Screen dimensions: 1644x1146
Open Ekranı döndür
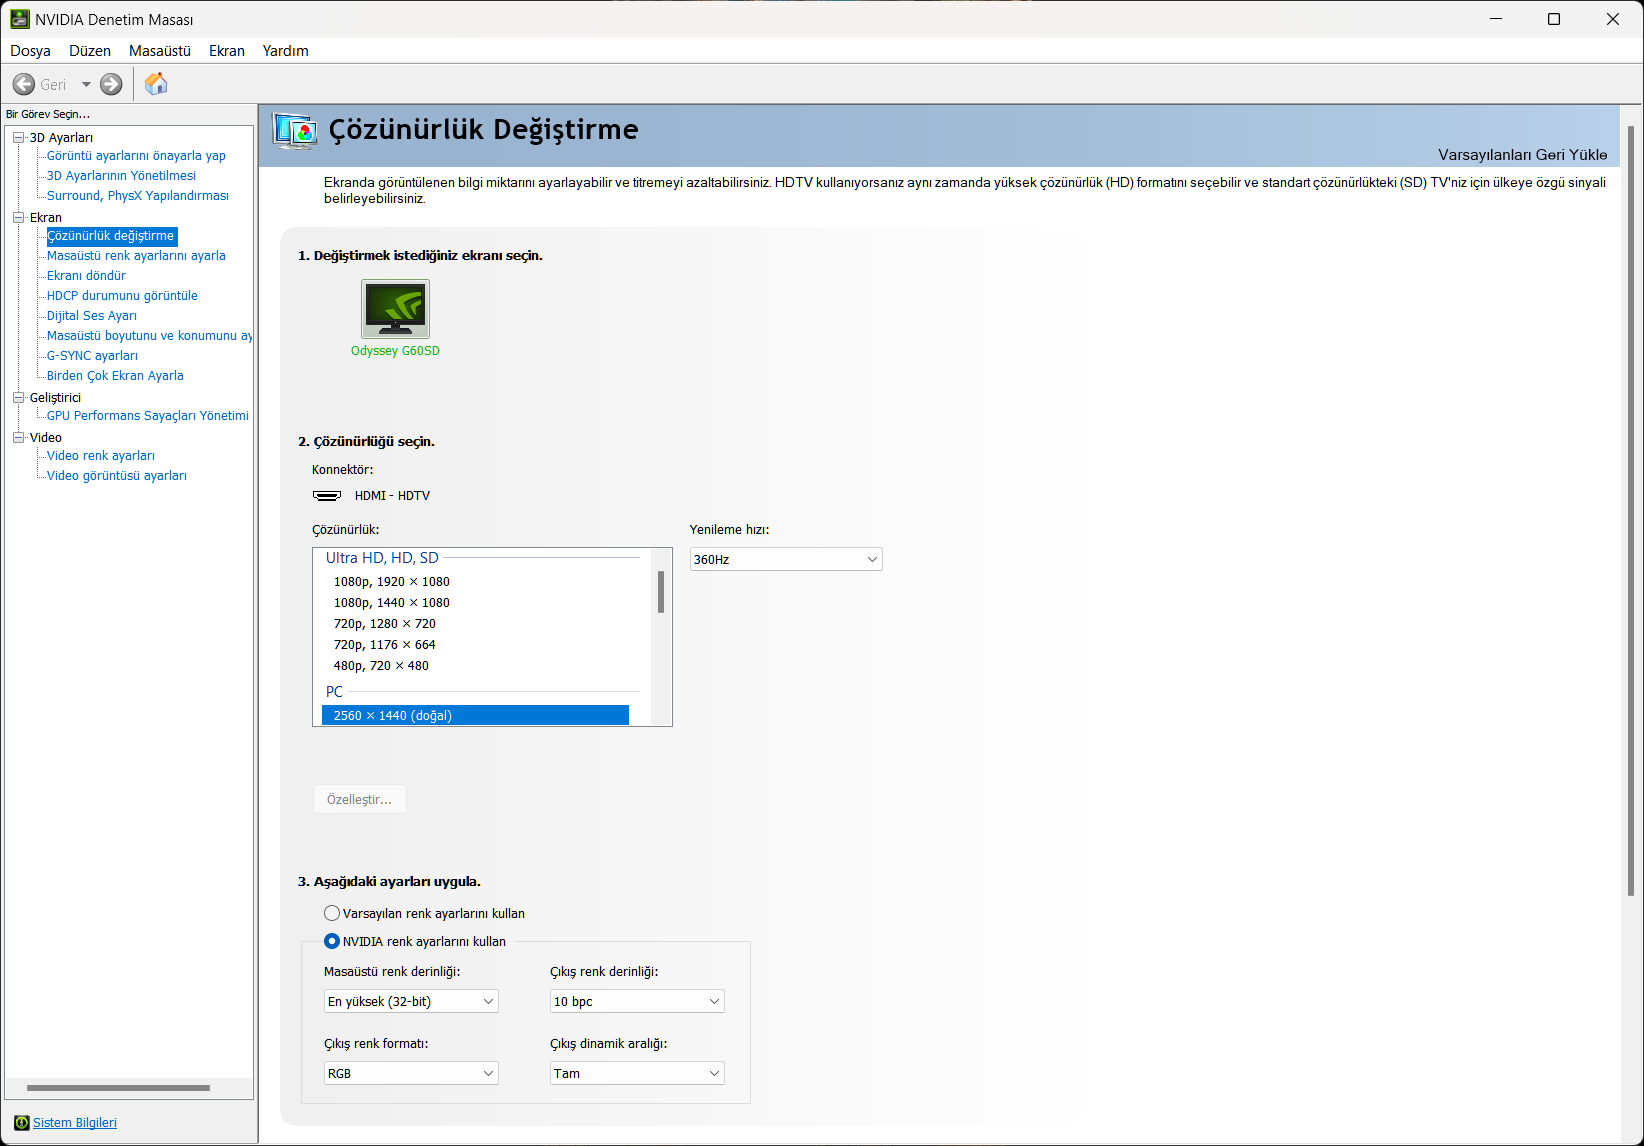coord(86,276)
